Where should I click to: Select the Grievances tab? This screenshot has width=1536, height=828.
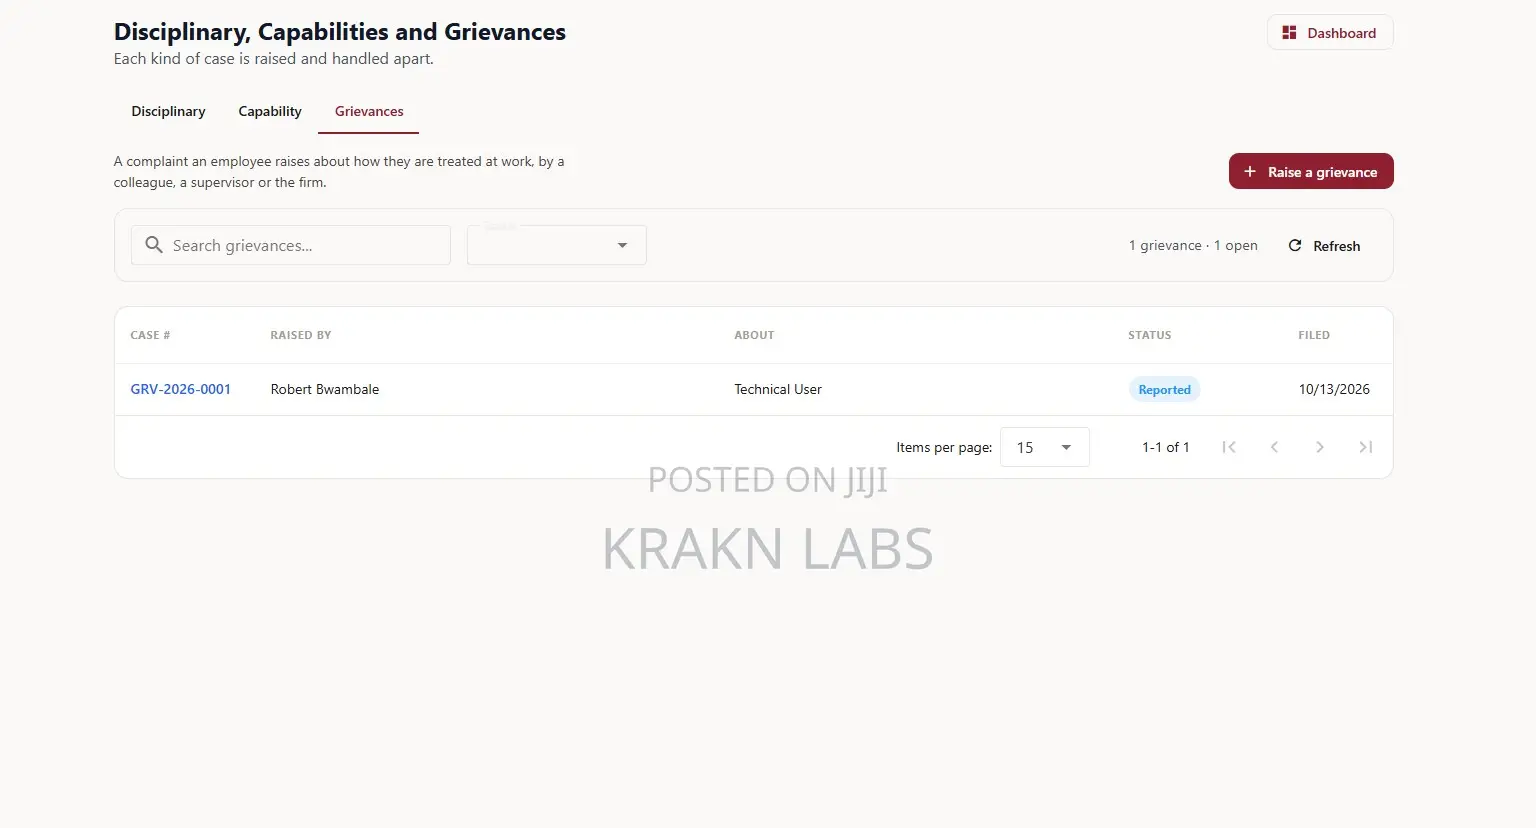point(369,111)
